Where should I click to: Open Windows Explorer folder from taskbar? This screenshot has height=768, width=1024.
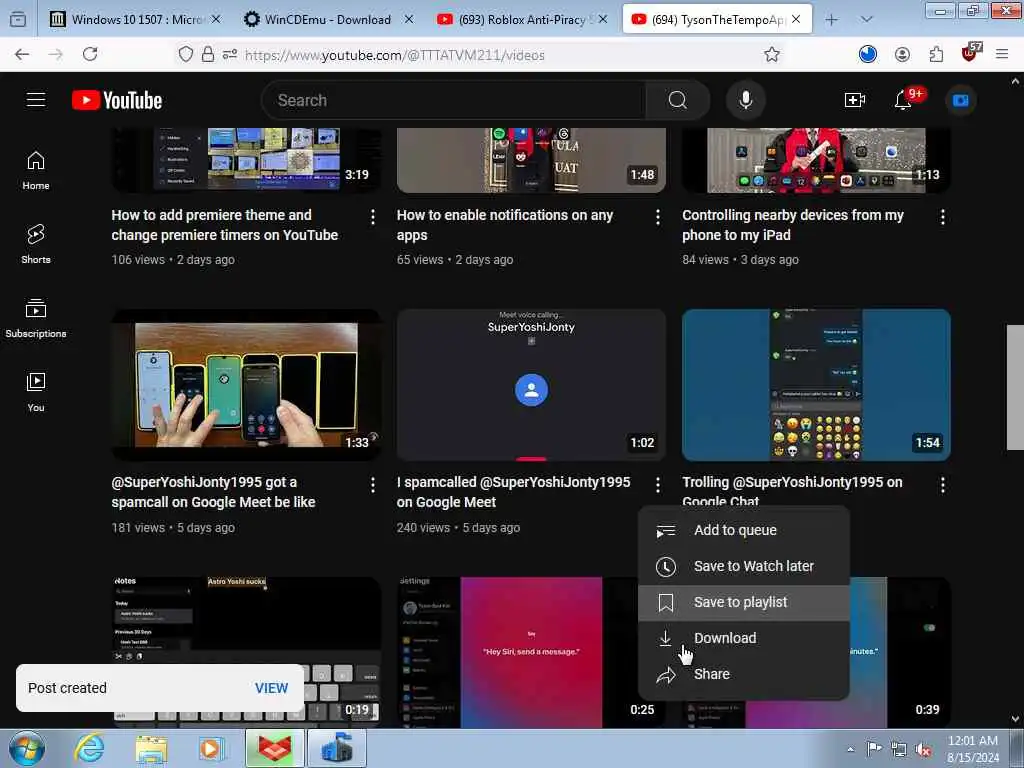(152, 749)
